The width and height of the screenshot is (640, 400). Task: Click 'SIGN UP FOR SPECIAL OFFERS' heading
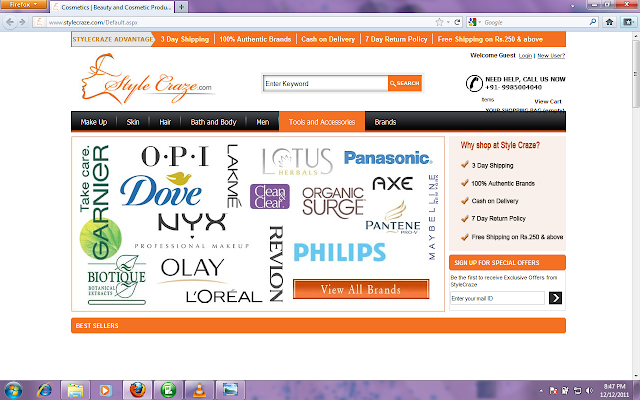coord(497,262)
